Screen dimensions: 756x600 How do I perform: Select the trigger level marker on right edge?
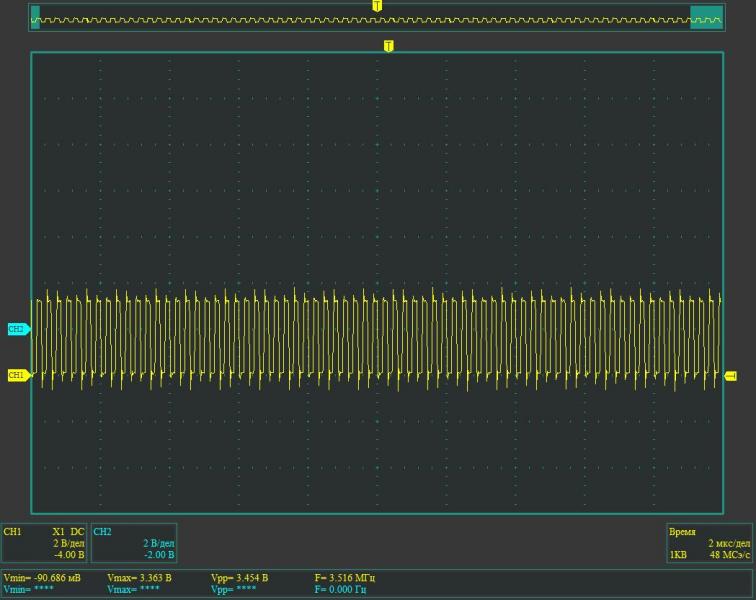[x=731, y=375]
